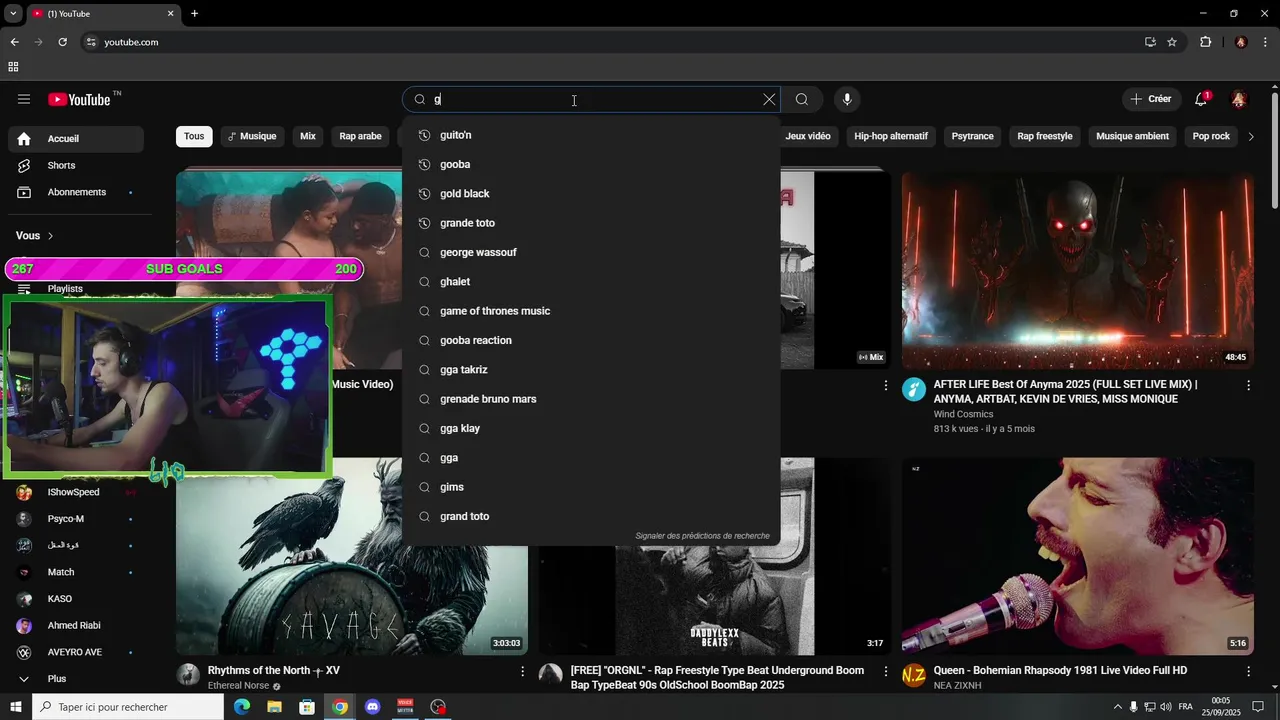Viewport: 1280px width, 720px height.
Task: Open File Explorer from taskbar
Action: (x=275, y=707)
